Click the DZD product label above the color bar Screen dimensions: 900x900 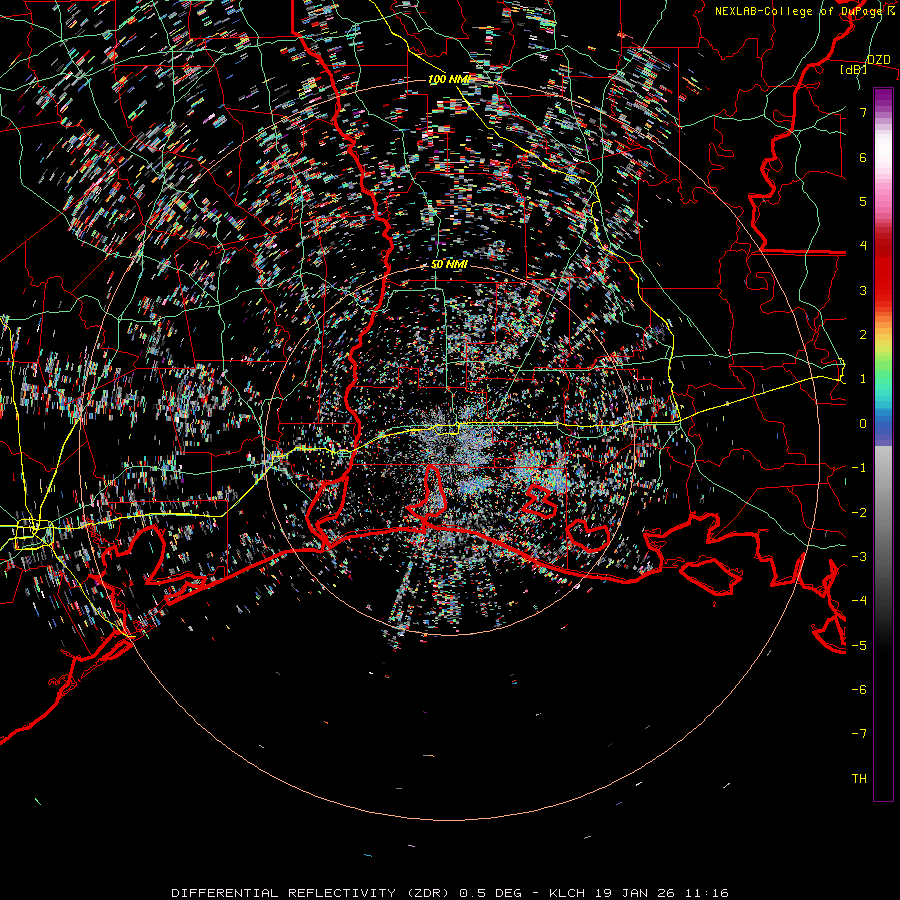(878, 60)
